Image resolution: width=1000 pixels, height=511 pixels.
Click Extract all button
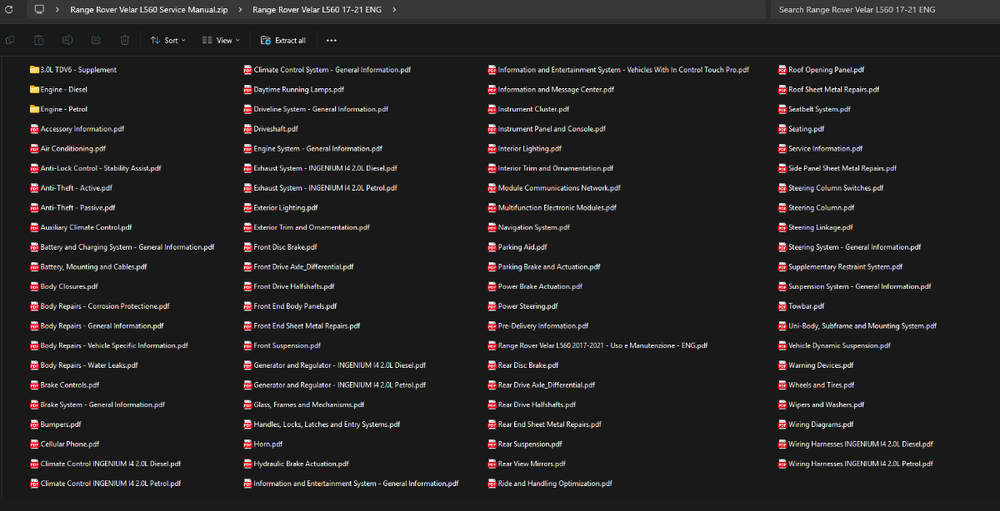[283, 40]
